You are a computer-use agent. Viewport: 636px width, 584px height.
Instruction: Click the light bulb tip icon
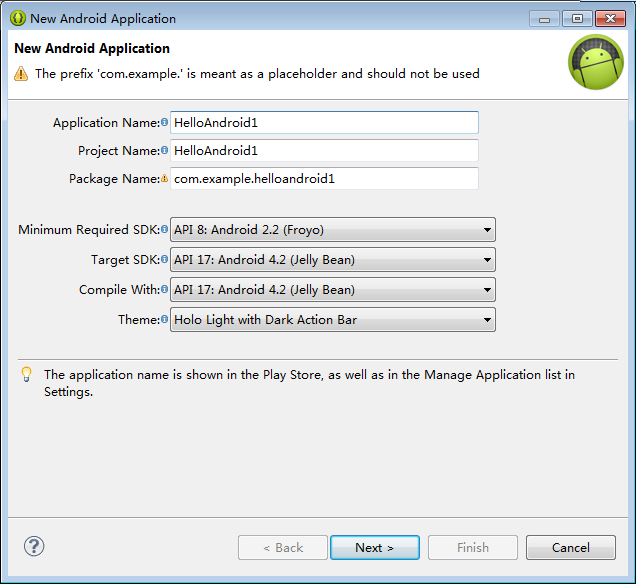coord(26,374)
